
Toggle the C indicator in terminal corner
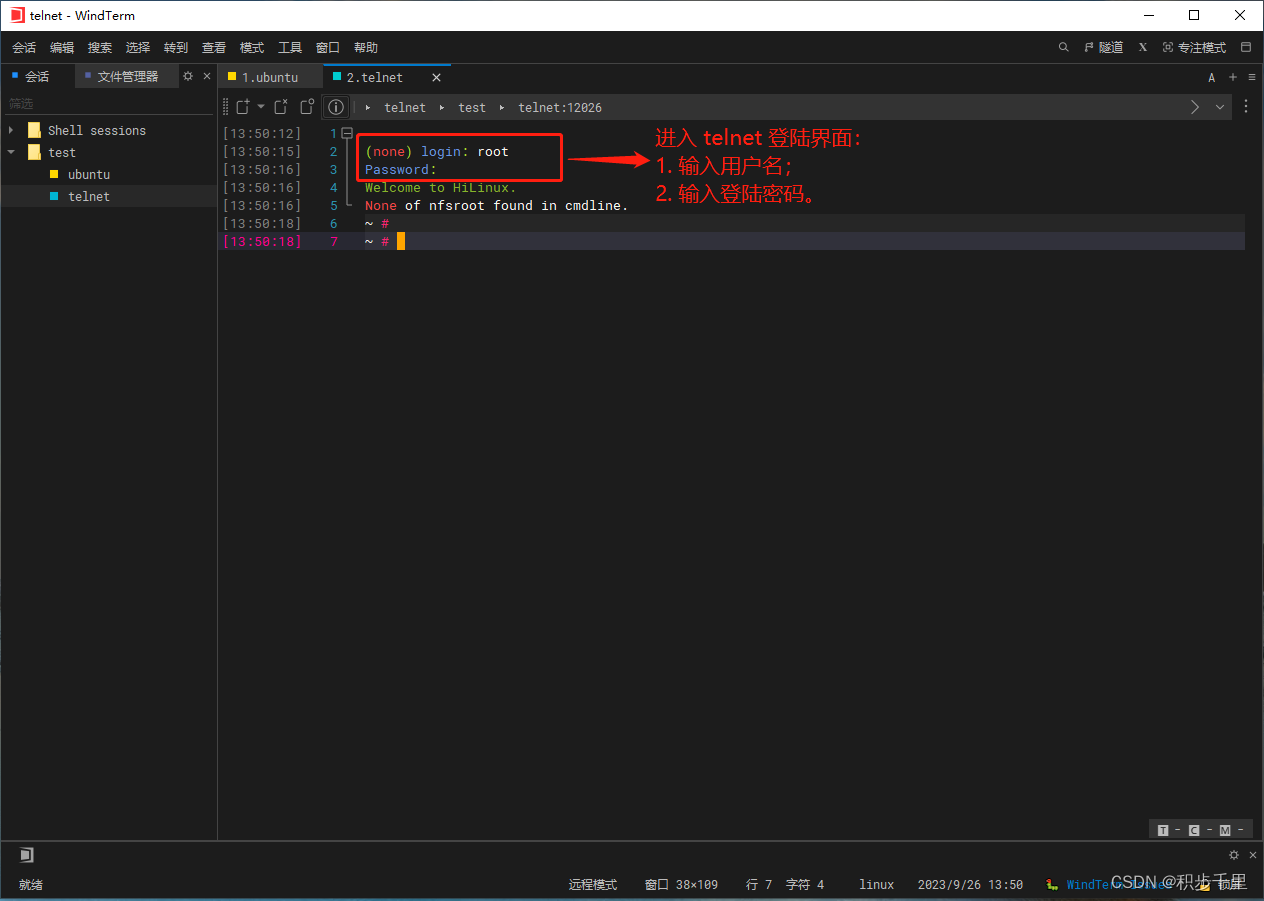1194,830
